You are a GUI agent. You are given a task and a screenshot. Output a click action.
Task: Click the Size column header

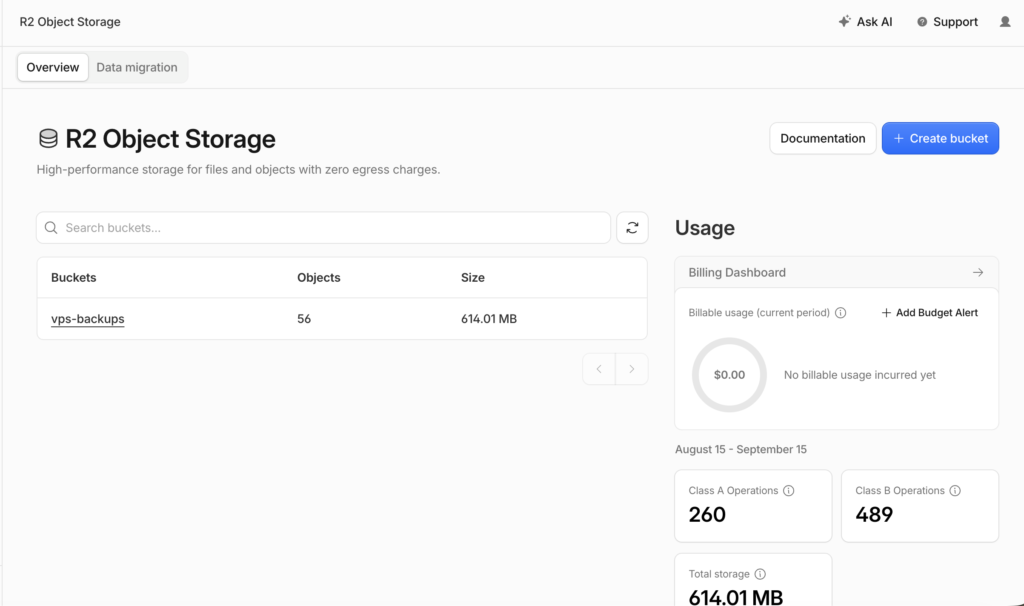pos(473,278)
